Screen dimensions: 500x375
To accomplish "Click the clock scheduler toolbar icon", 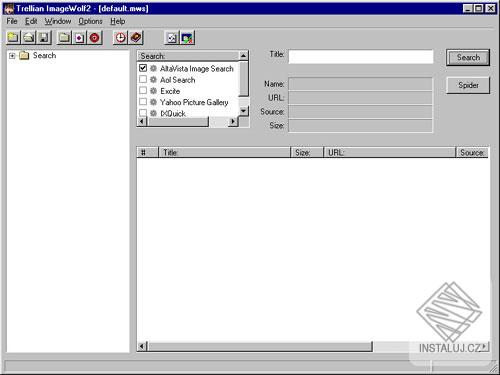I will point(120,37).
